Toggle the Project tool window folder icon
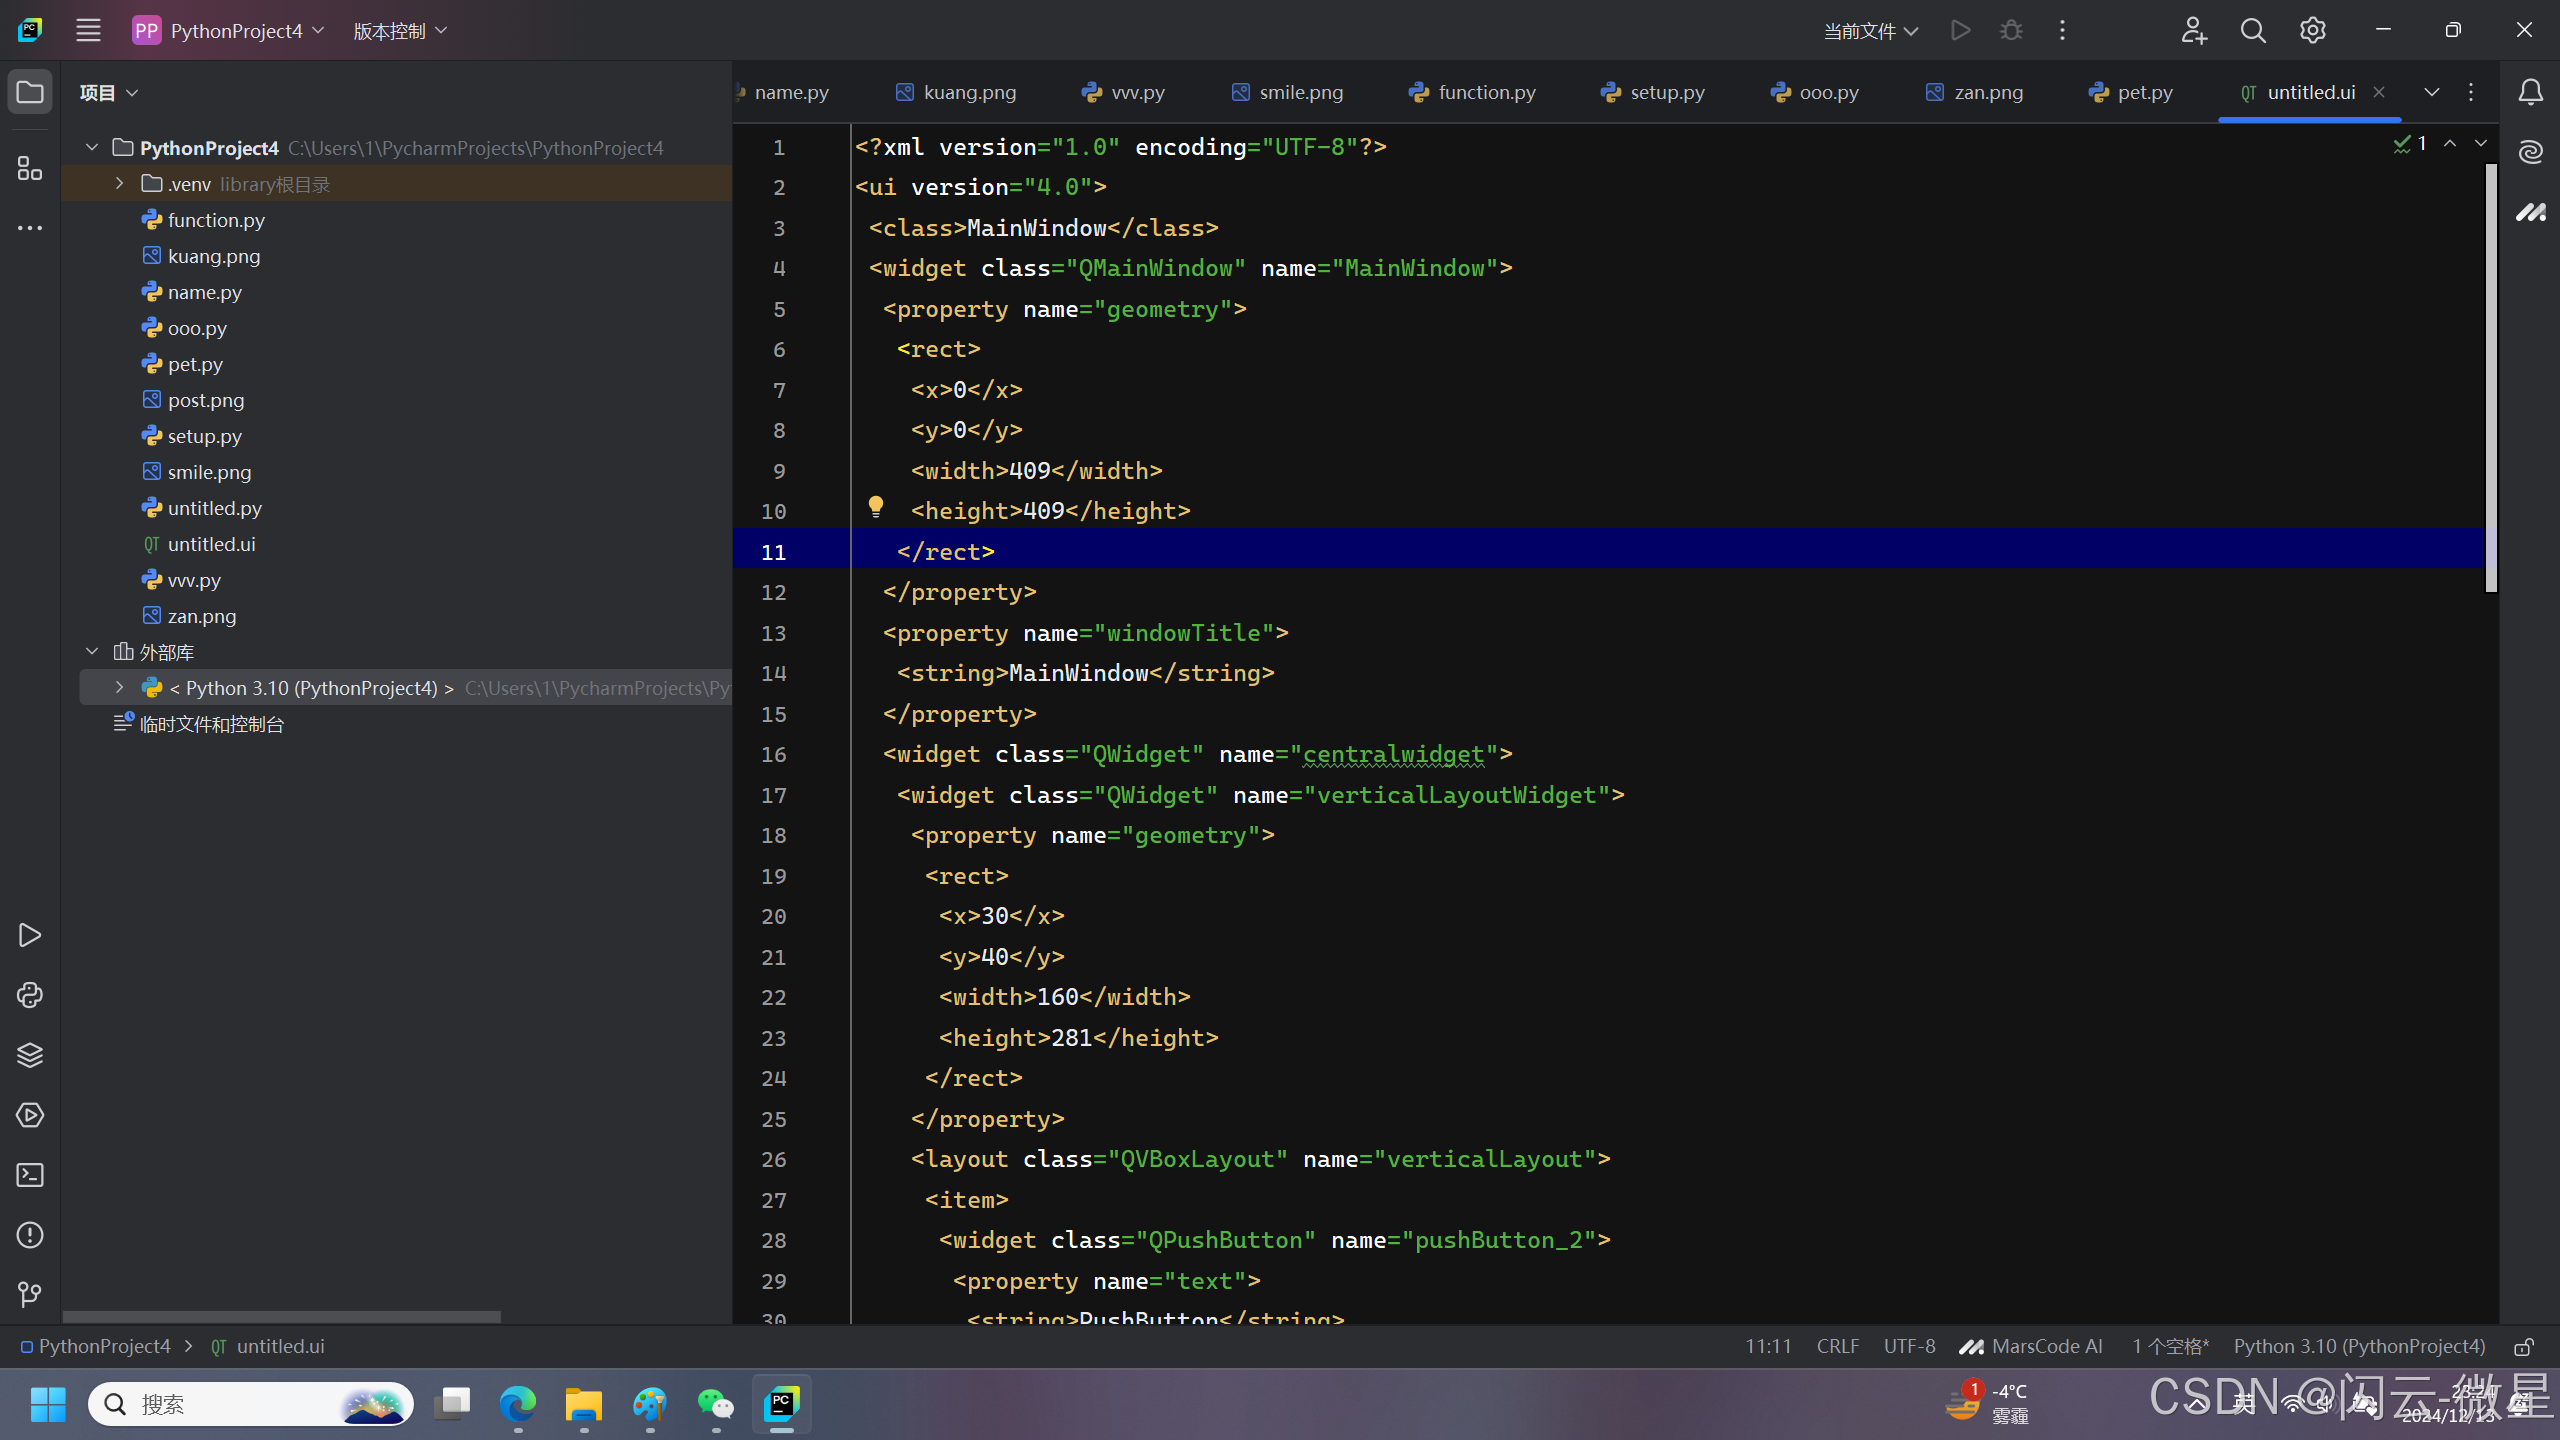The height and width of the screenshot is (1440, 2560). (30, 92)
